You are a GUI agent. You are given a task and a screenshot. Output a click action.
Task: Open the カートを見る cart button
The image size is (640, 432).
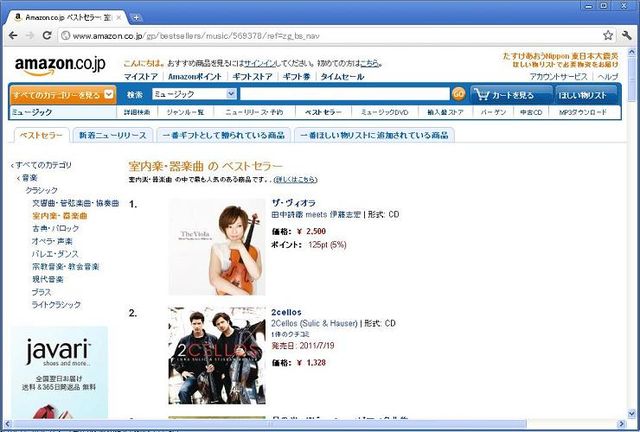[x=511, y=95]
